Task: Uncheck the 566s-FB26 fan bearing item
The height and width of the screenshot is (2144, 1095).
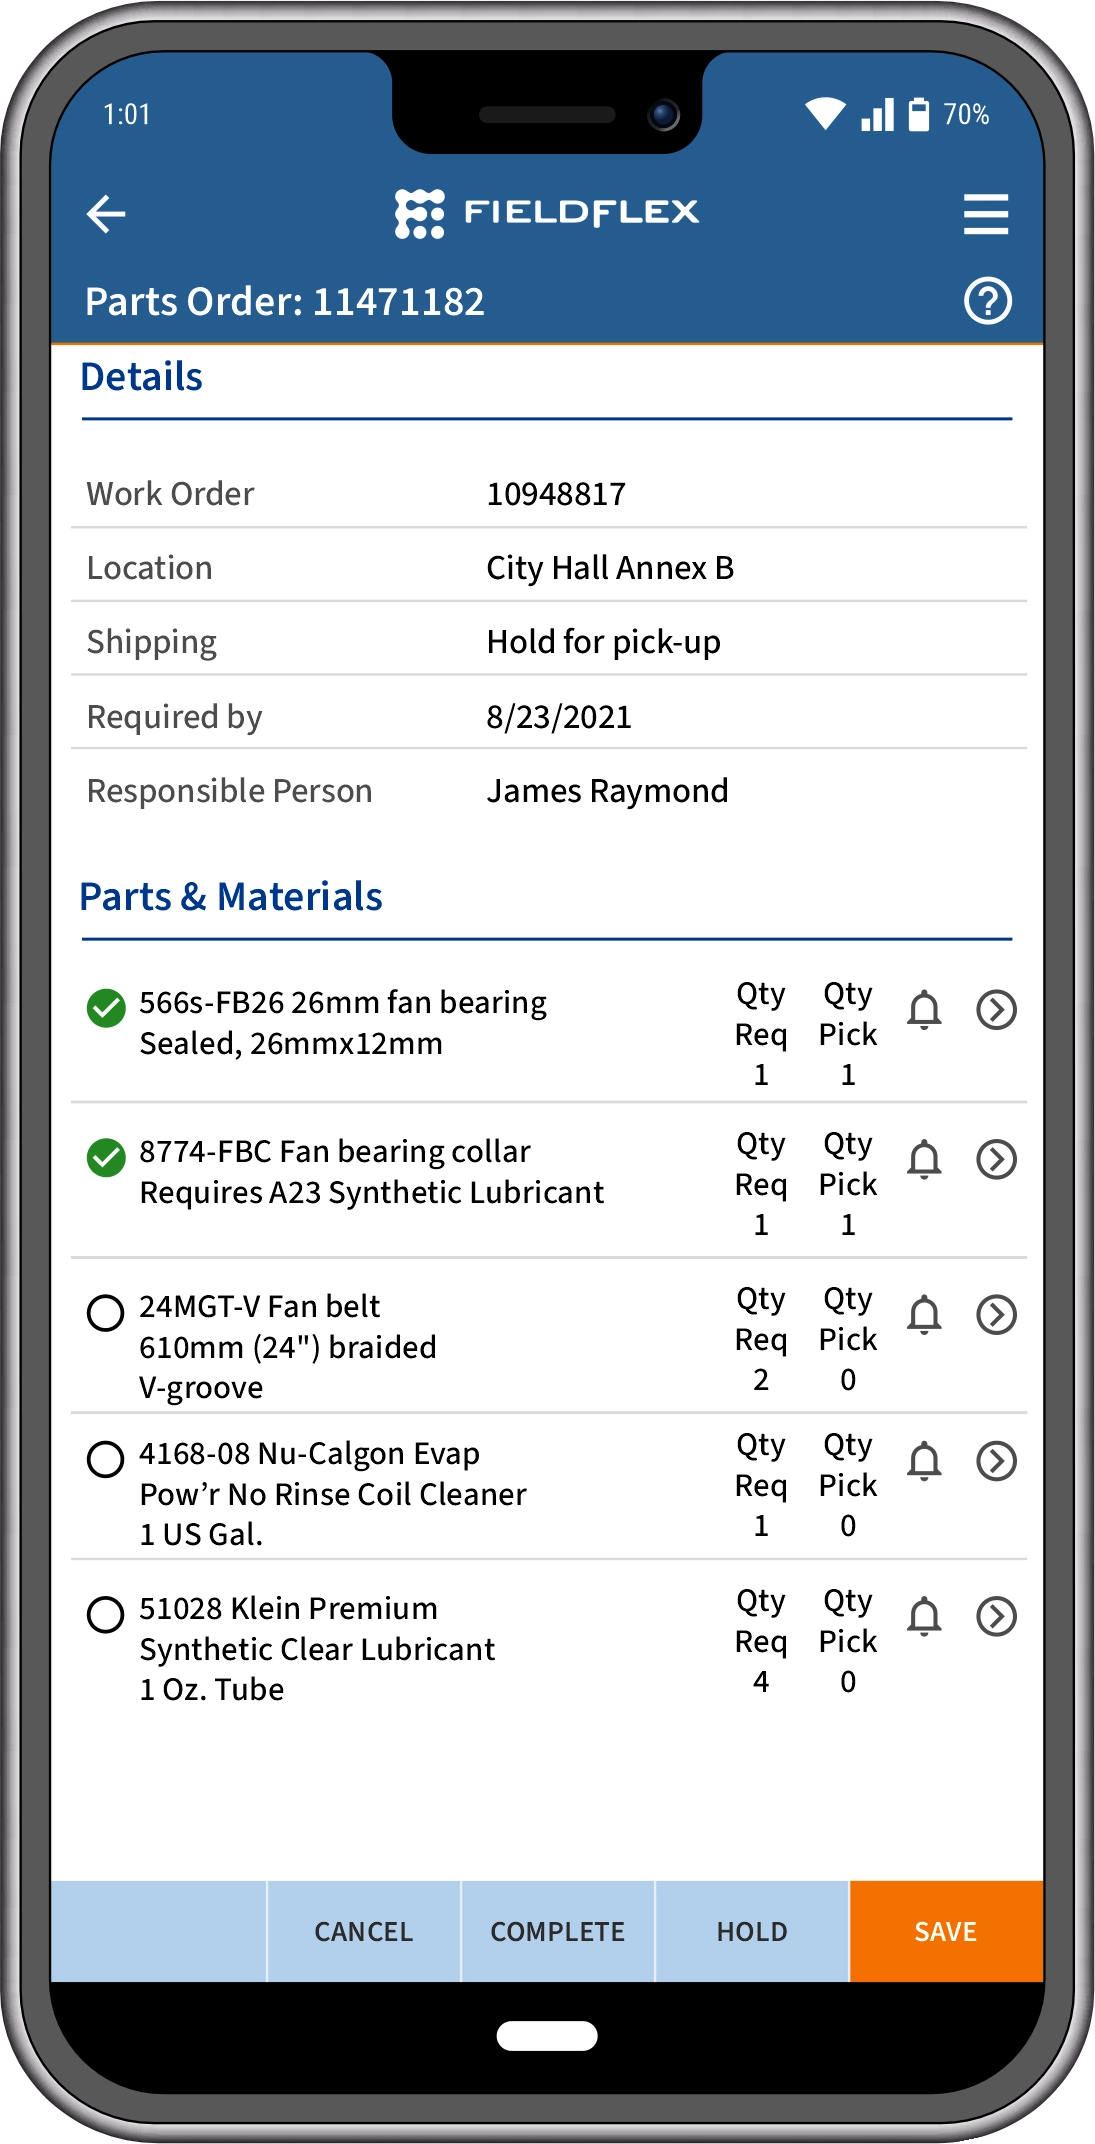Action: coord(106,1008)
